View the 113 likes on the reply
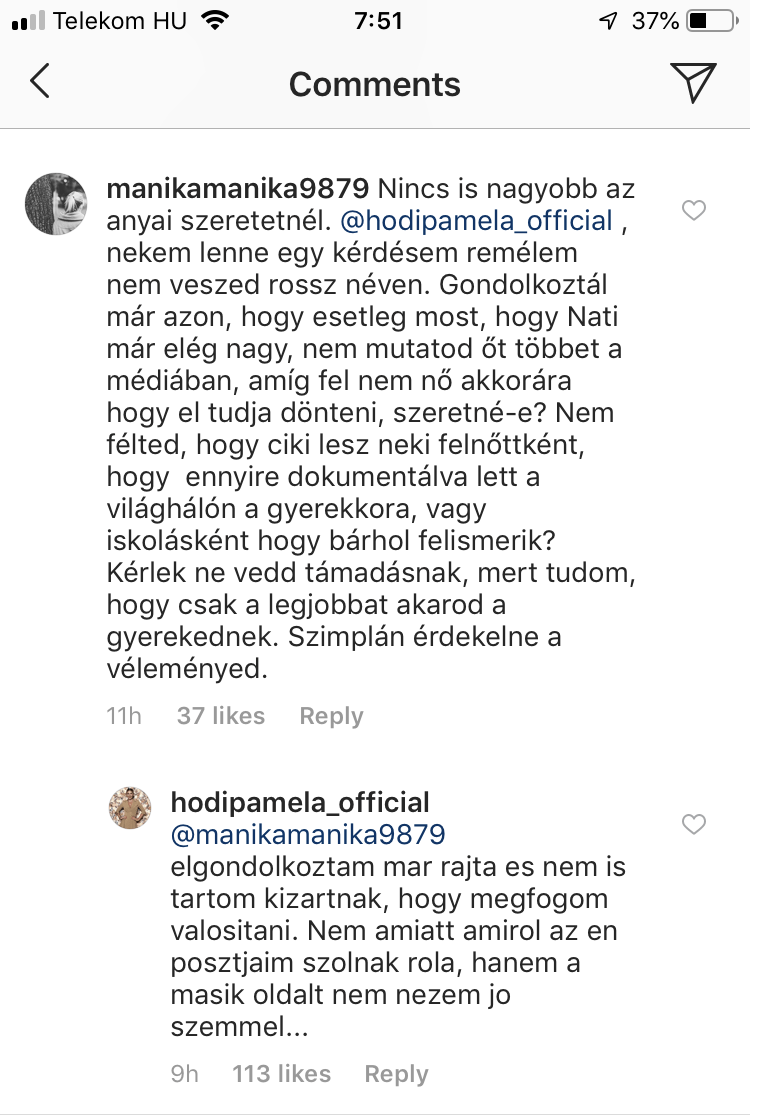 [x=281, y=1074]
